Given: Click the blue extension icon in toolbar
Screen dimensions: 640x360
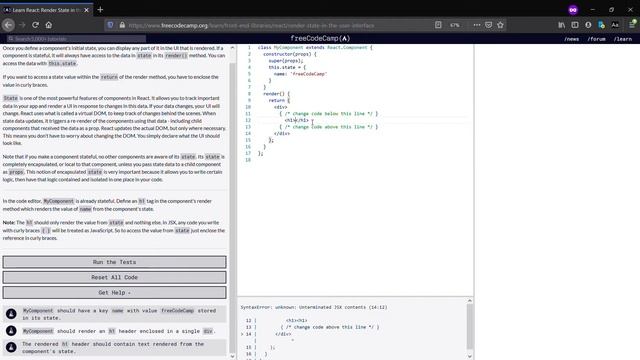Looking at the screenshot, I should coord(601,25).
